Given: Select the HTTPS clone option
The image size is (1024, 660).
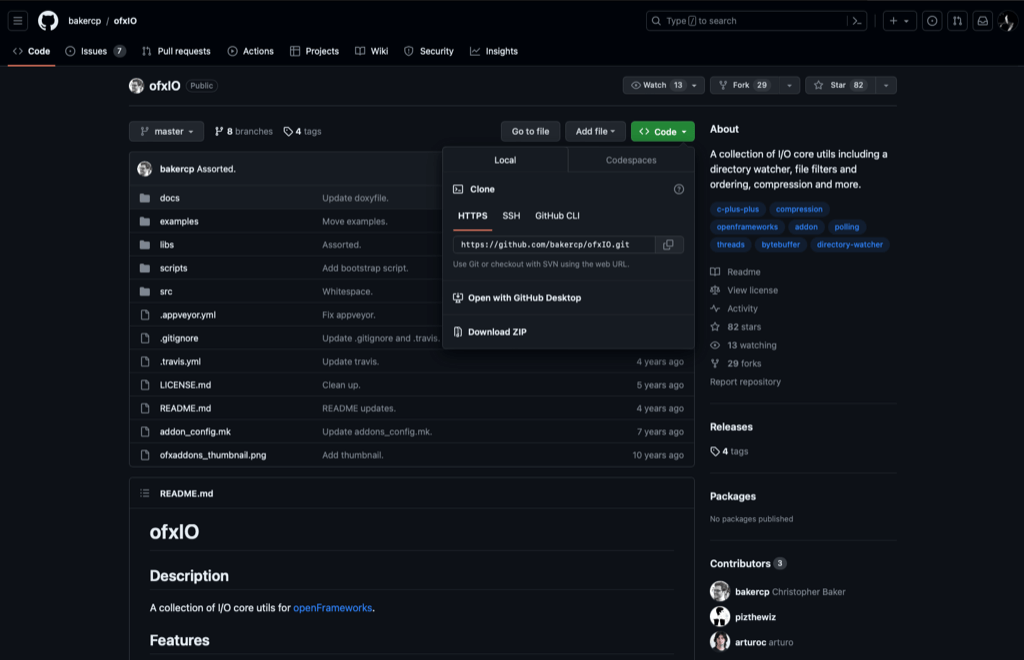Looking at the screenshot, I should pyautogui.click(x=472, y=215).
